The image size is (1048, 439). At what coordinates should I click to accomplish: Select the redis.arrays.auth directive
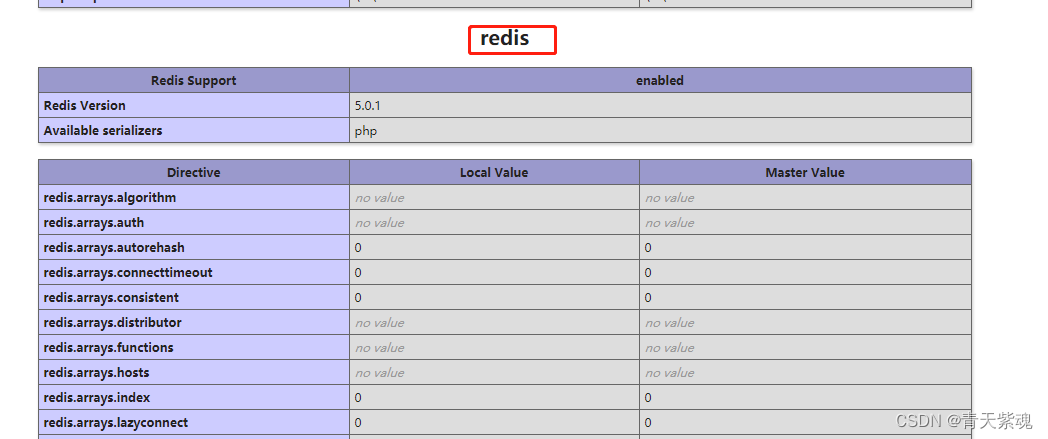pos(94,223)
